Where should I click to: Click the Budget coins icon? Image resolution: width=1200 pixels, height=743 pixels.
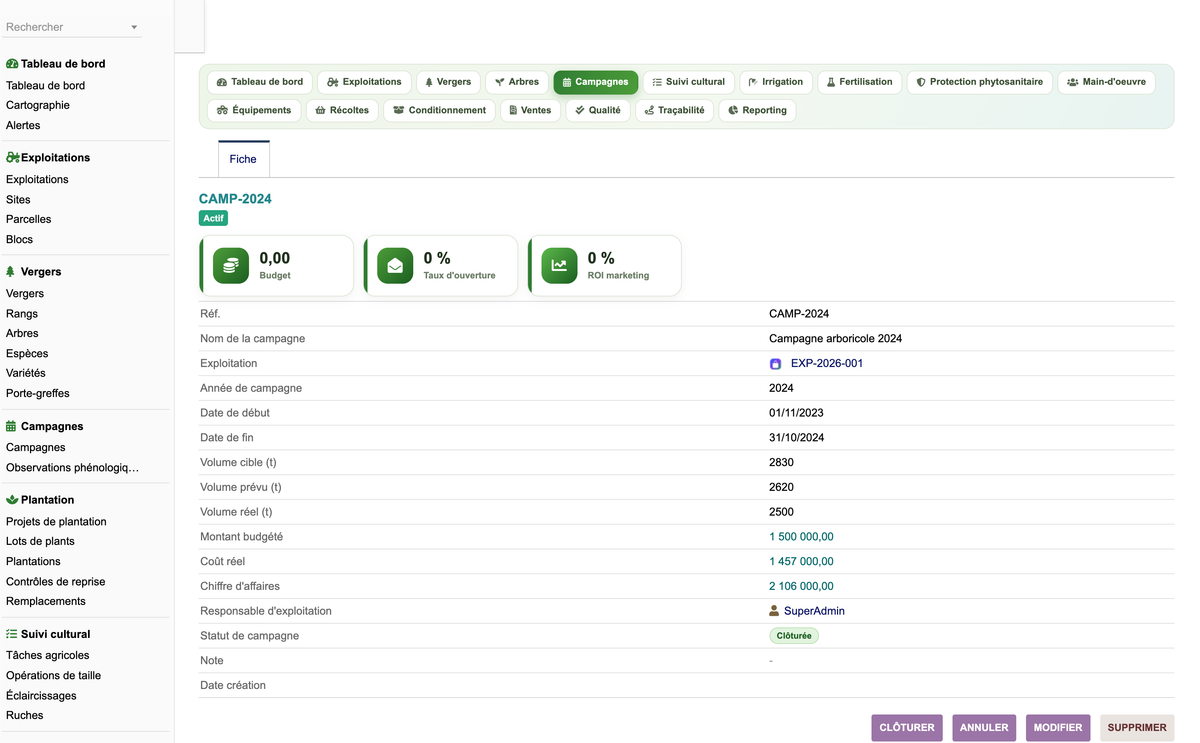231,266
